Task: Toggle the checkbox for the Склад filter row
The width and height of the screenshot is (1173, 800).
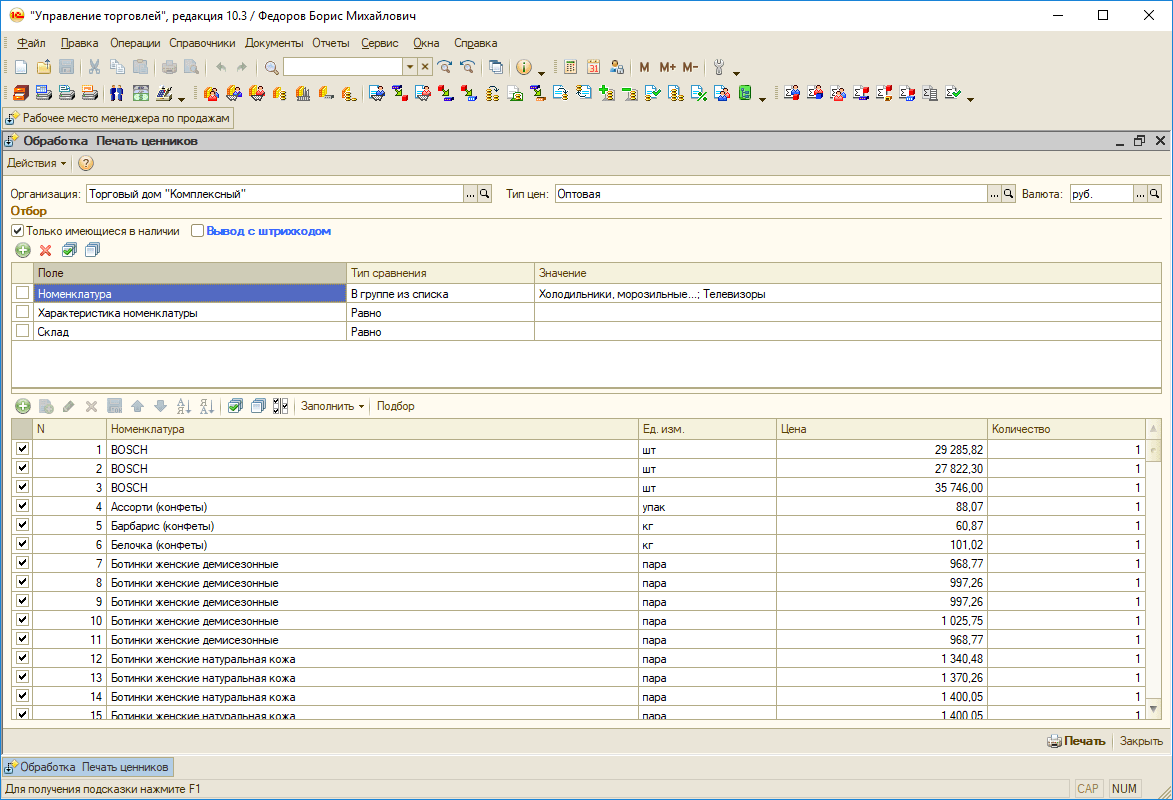Action: pos(23,331)
